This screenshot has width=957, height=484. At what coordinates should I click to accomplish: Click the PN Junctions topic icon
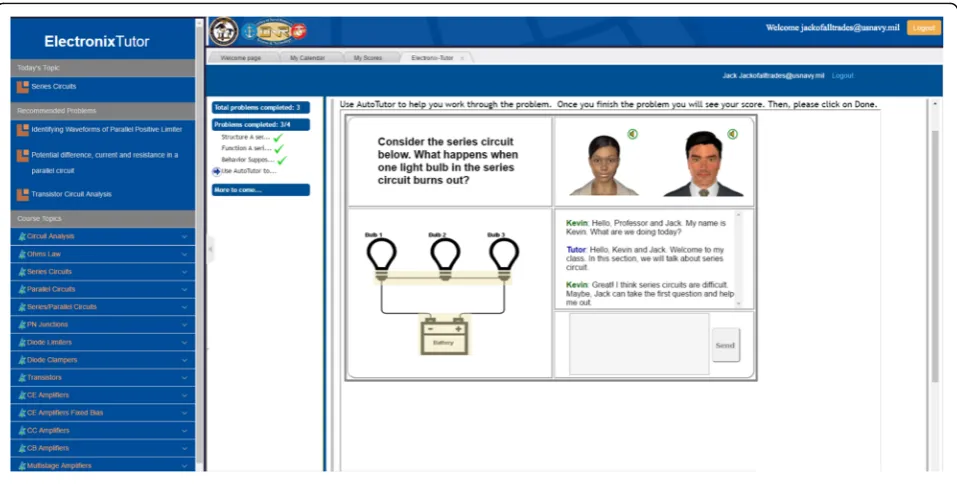pos(22,325)
